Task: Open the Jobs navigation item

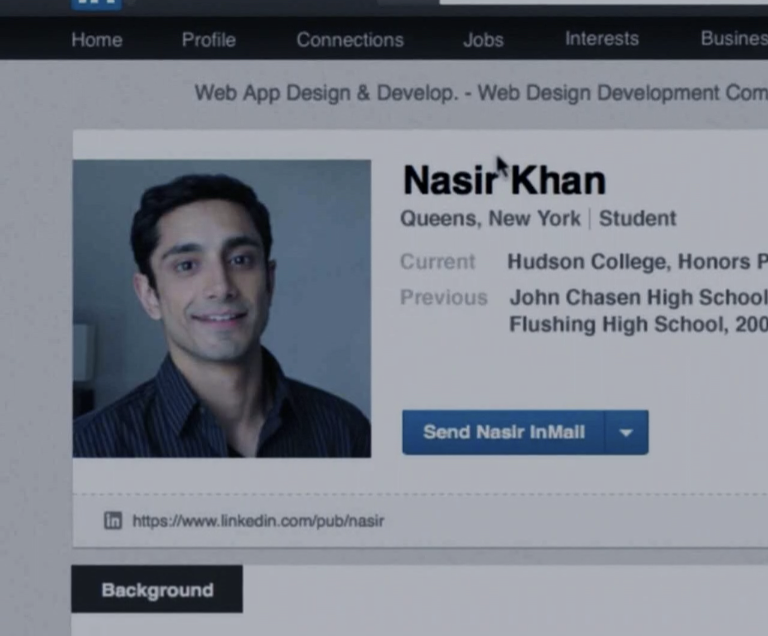Action: [x=483, y=40]
